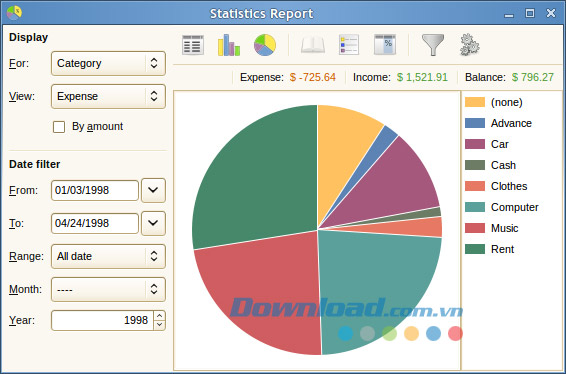Open the detail book icon
Screen dimensions: 566x374
(313, 45)
